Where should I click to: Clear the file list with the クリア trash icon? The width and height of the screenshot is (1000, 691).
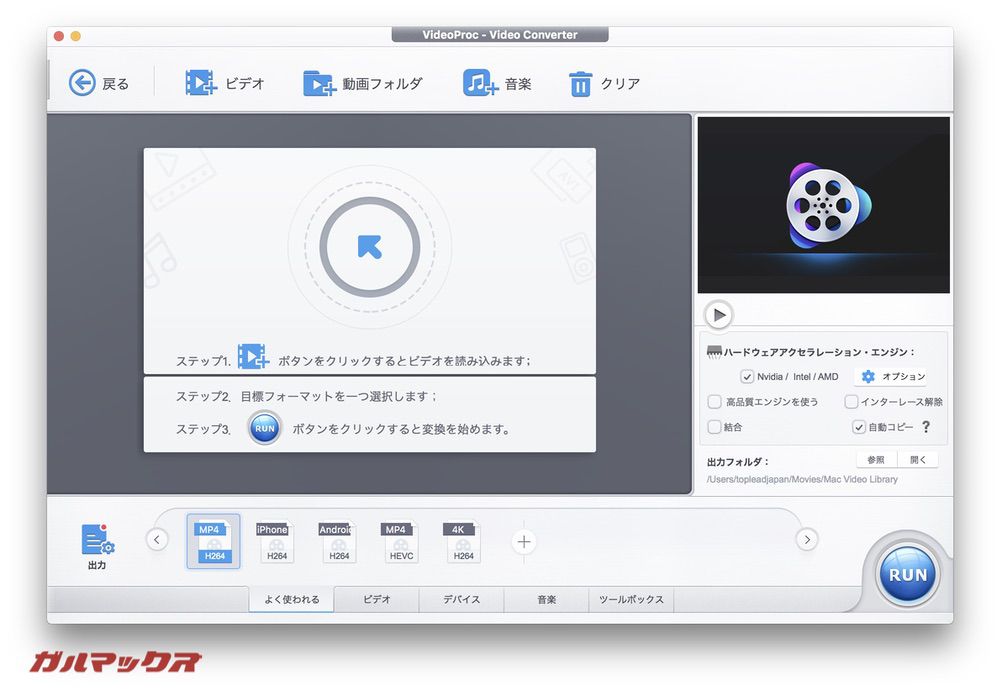(581, 83)
